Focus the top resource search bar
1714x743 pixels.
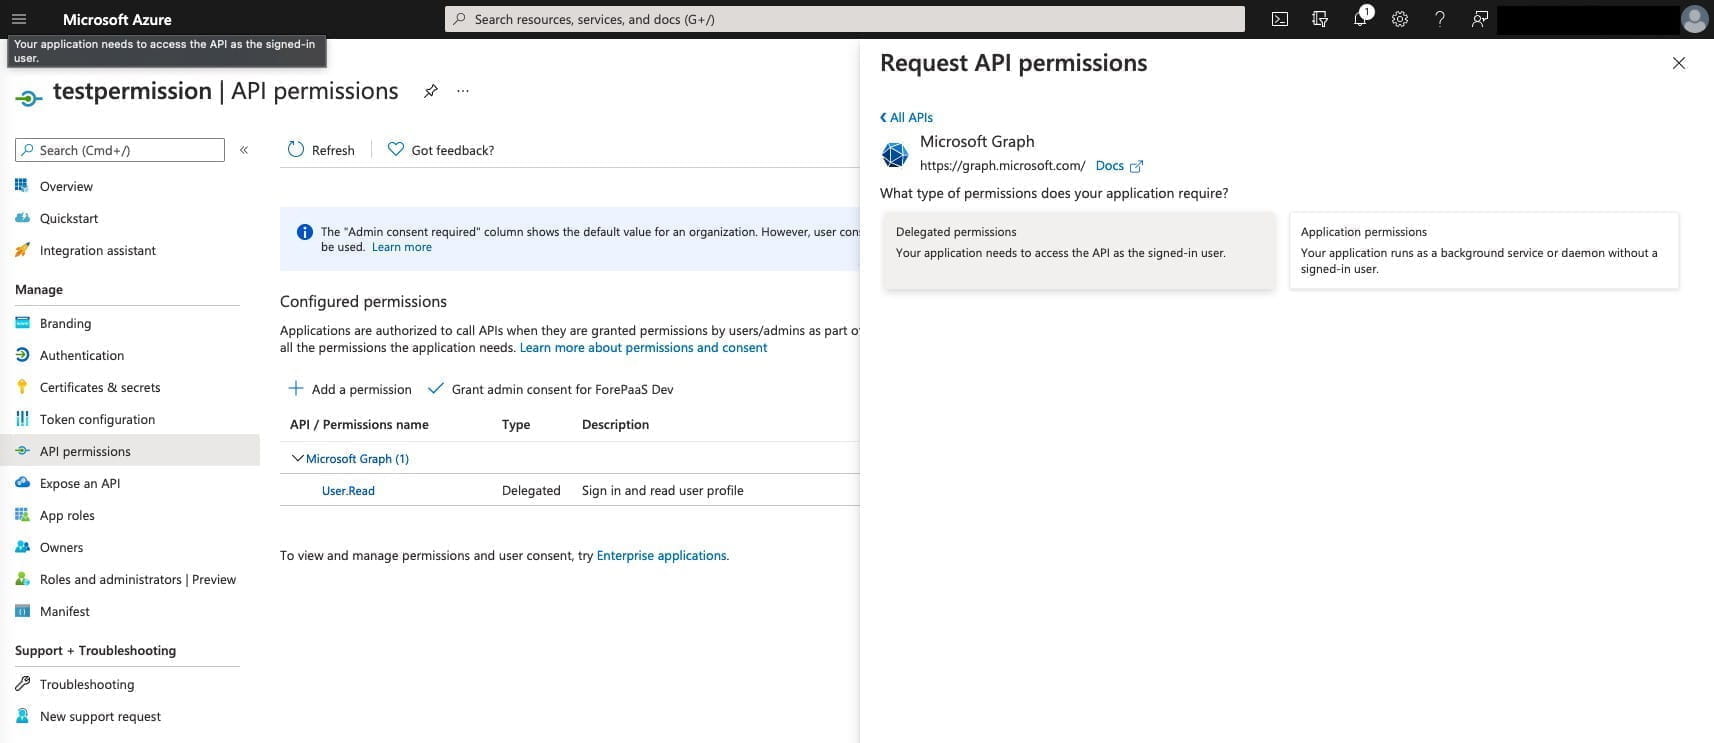pos(845,19)
